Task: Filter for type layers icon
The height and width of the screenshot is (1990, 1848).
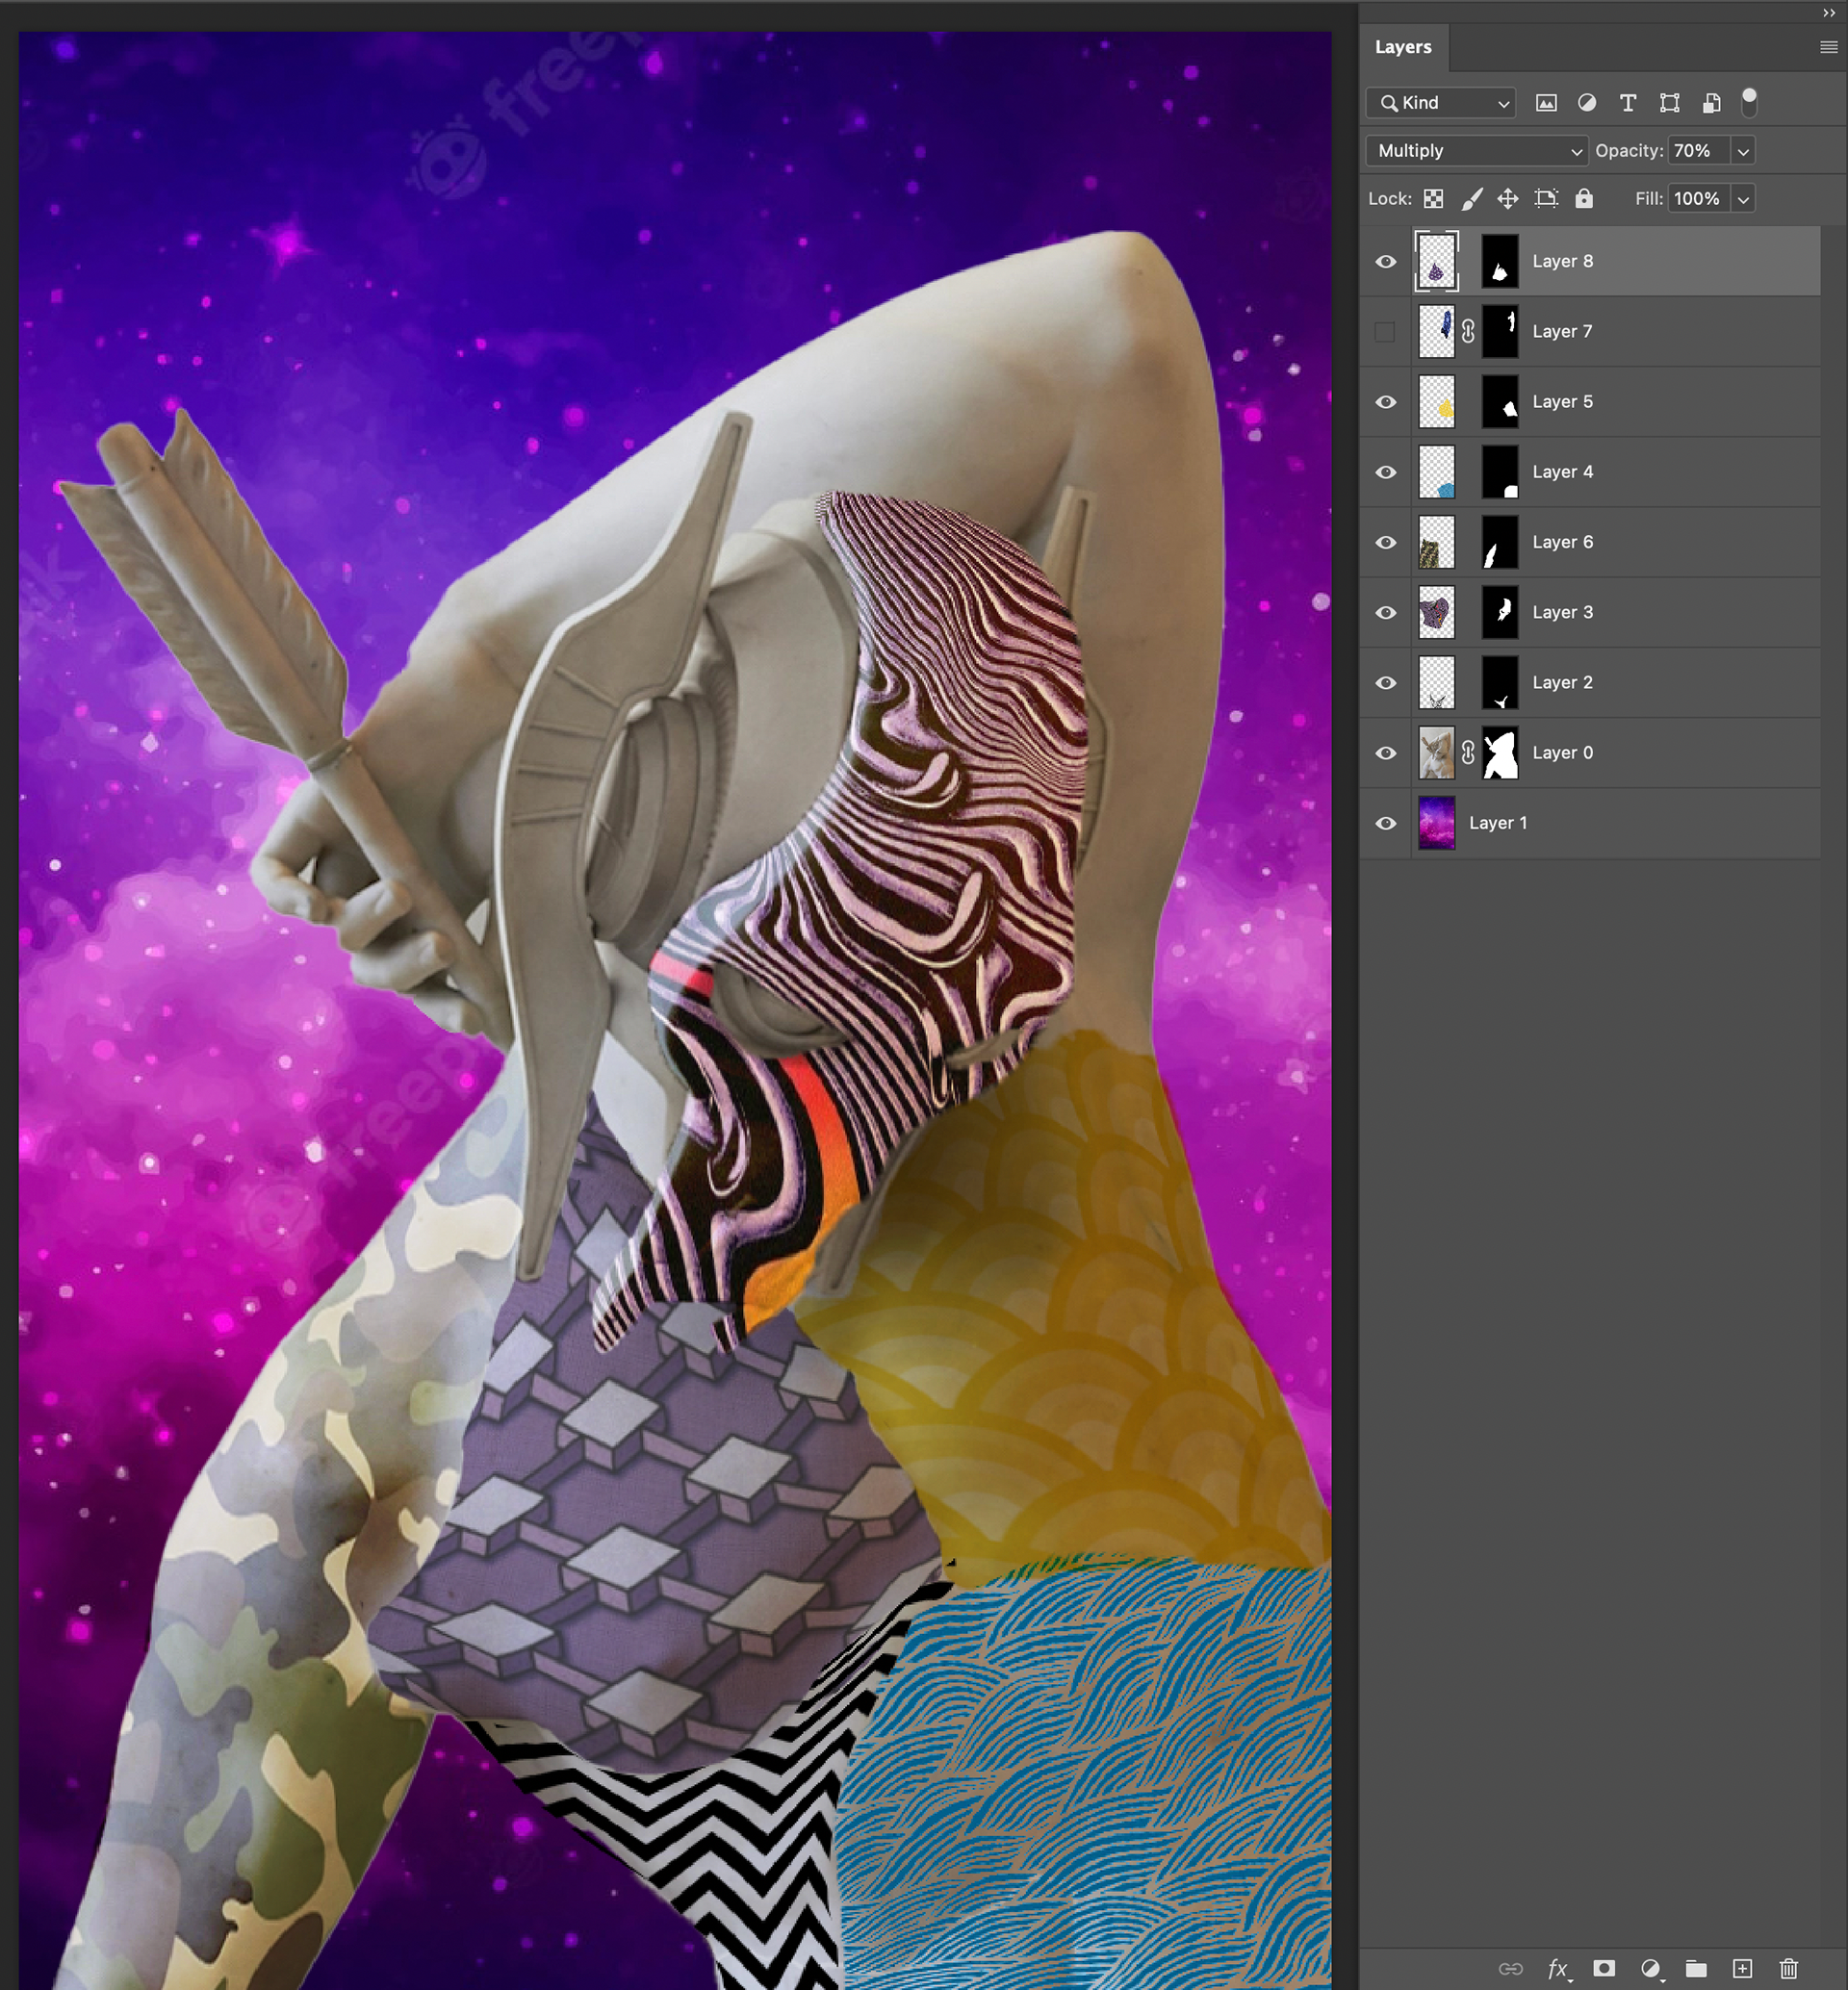Action: [x=1628, y=103]
